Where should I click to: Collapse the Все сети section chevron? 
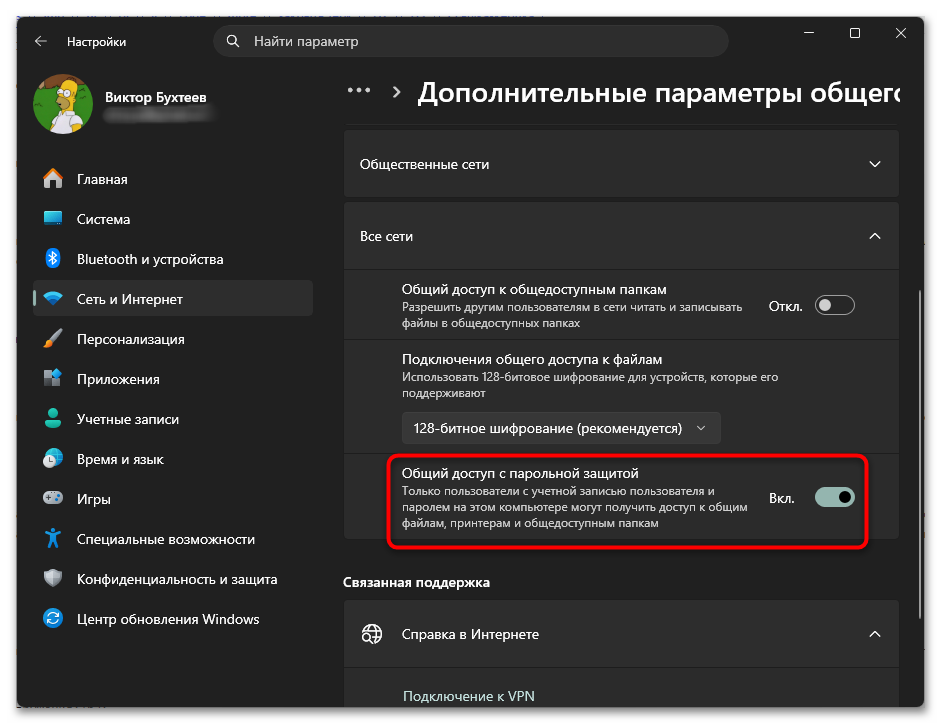(x=875, y=236)
